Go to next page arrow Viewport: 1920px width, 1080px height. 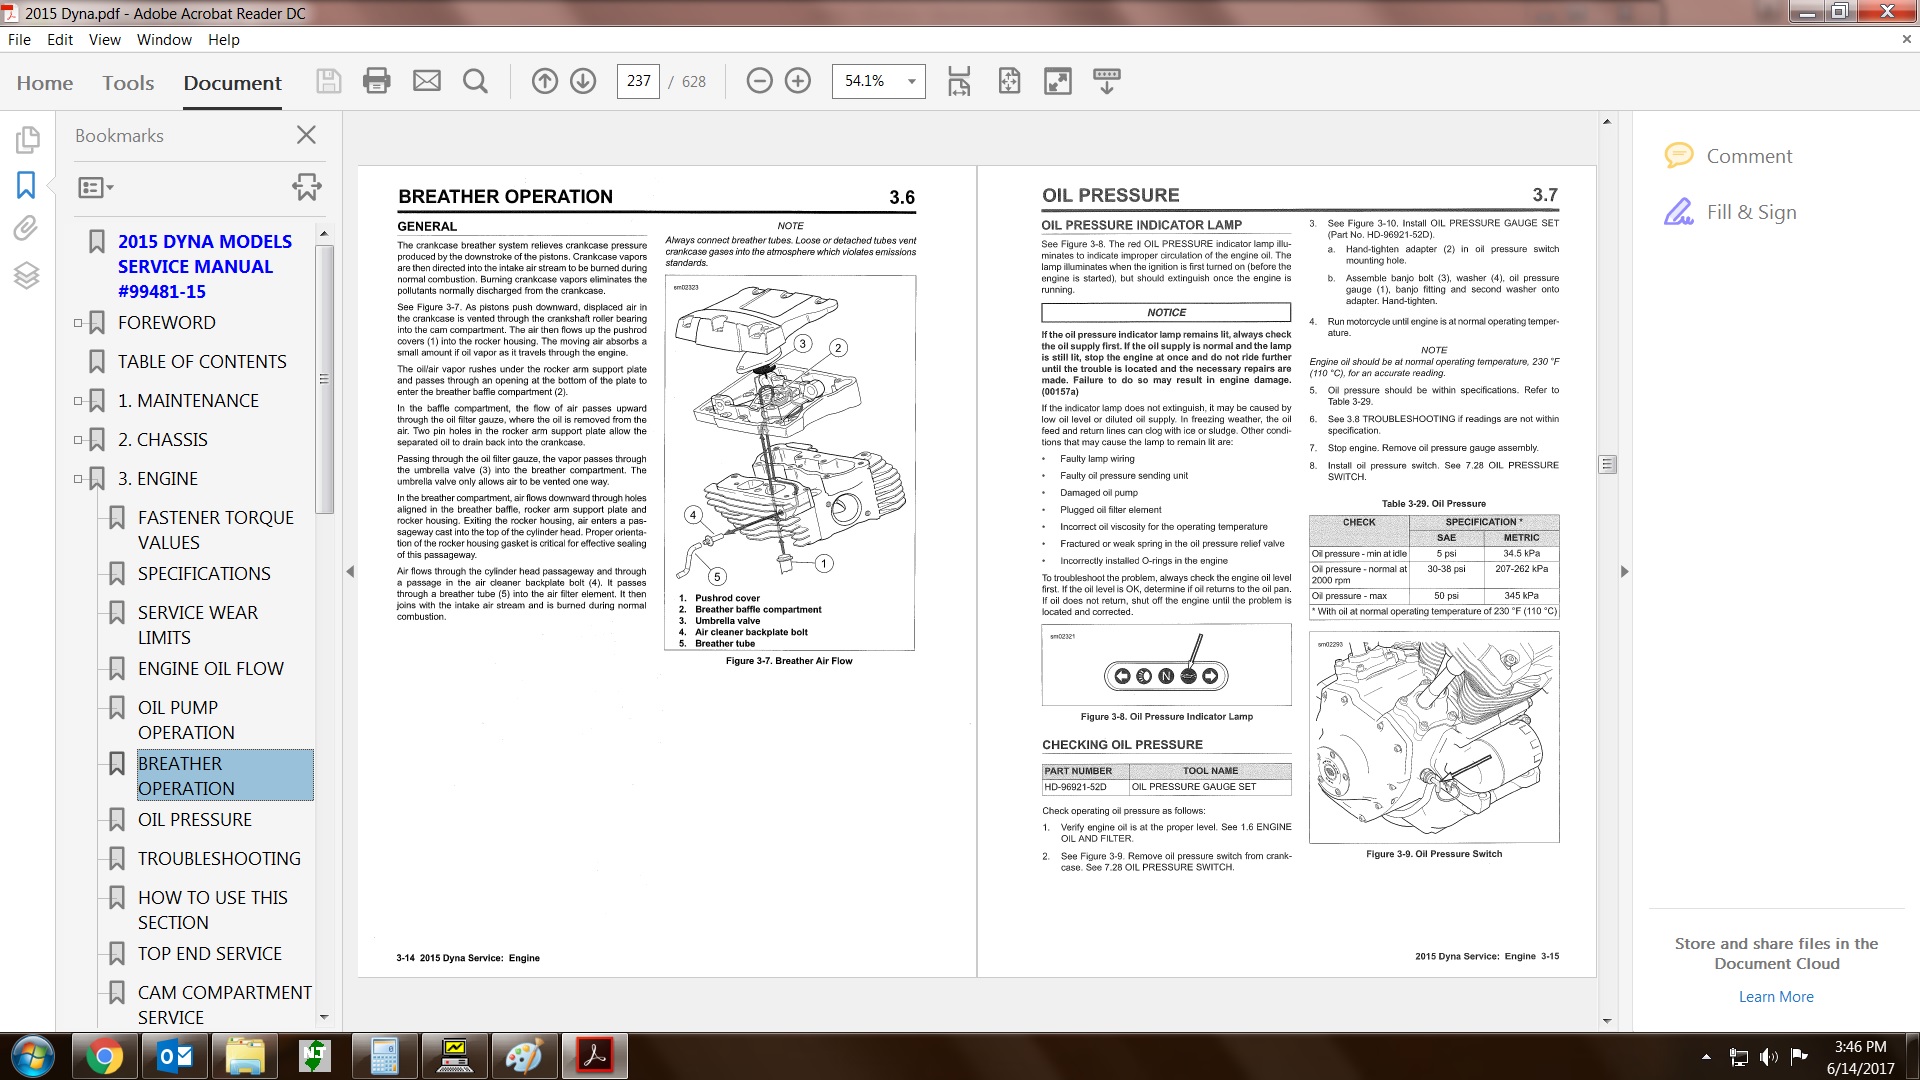point(583,81)
